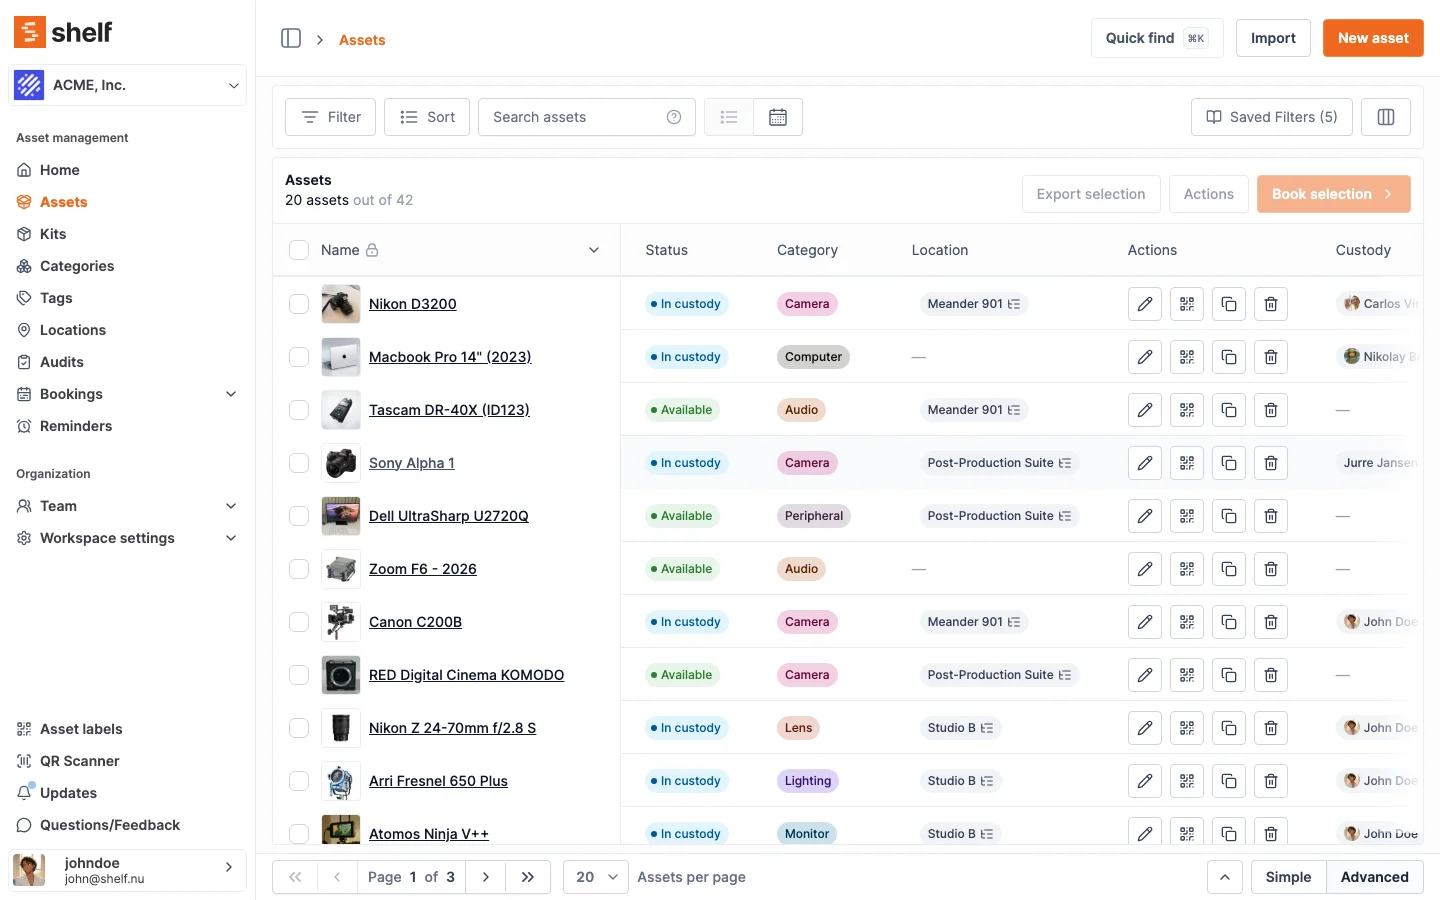Image resolution: width=1440 pixels, height=900 pixels.
Task: Switch to the Advanced mode tab
Action: click(x=1375, y=877)
